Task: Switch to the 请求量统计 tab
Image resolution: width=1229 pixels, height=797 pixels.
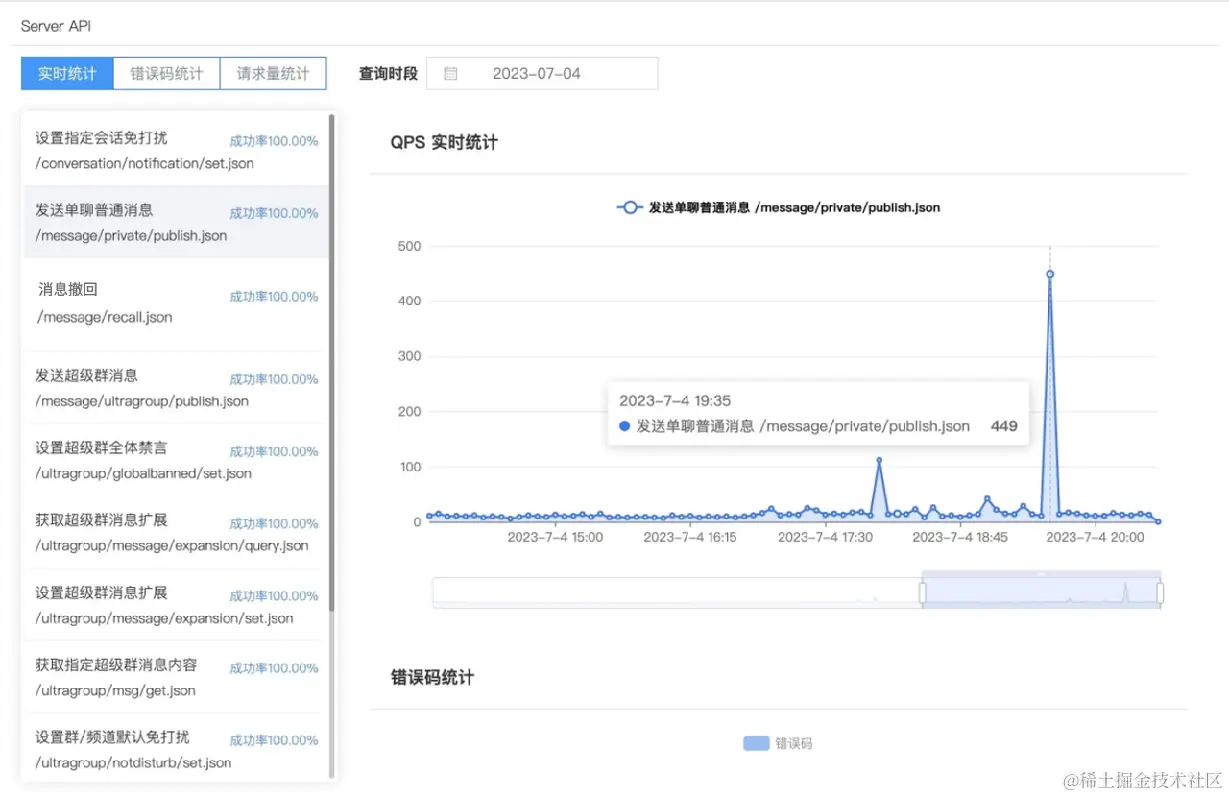Action: pyautogui.click(x=273, y=73)
